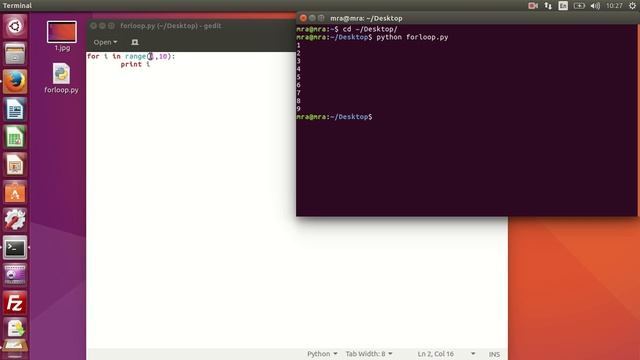Open the Ubuntu Dash search launcher

(x=15, y=27)
